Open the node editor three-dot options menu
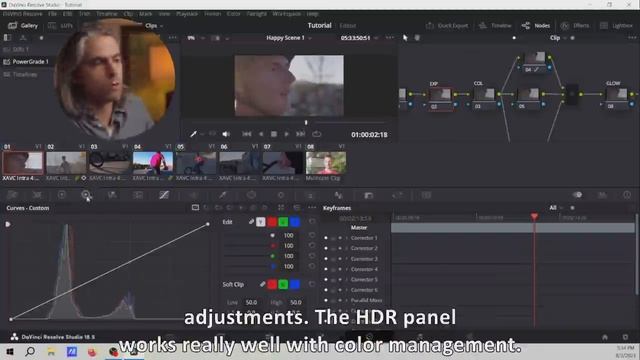 tap(632, 38)
